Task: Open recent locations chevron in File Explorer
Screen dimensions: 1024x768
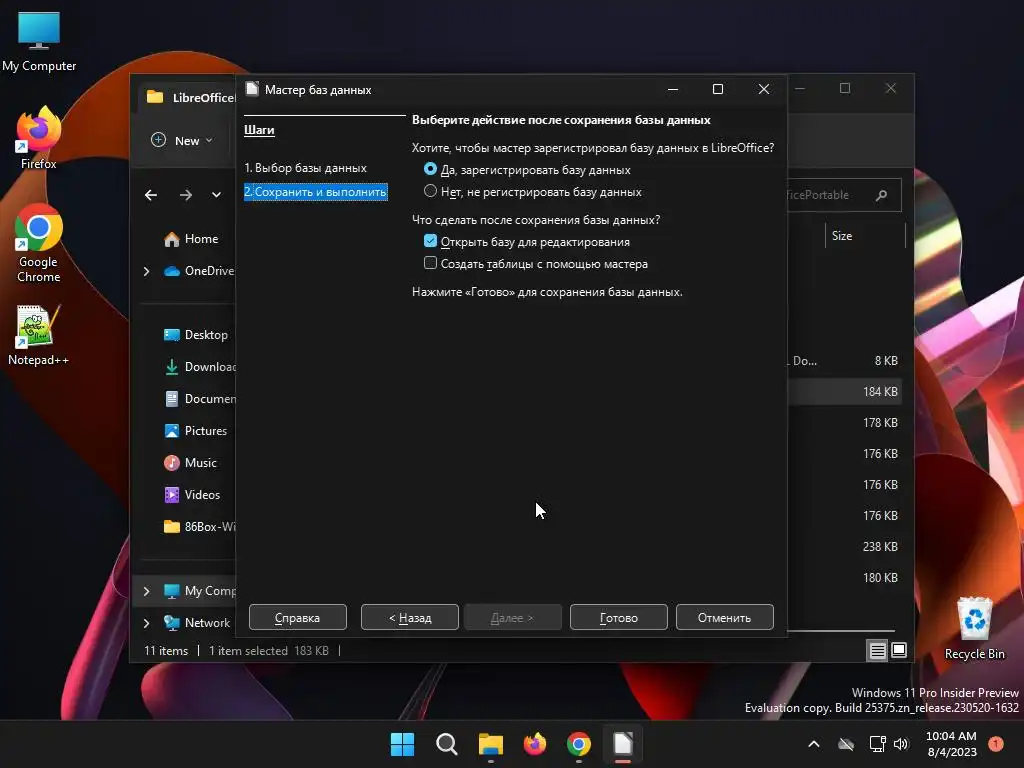Action: [216, 195]
